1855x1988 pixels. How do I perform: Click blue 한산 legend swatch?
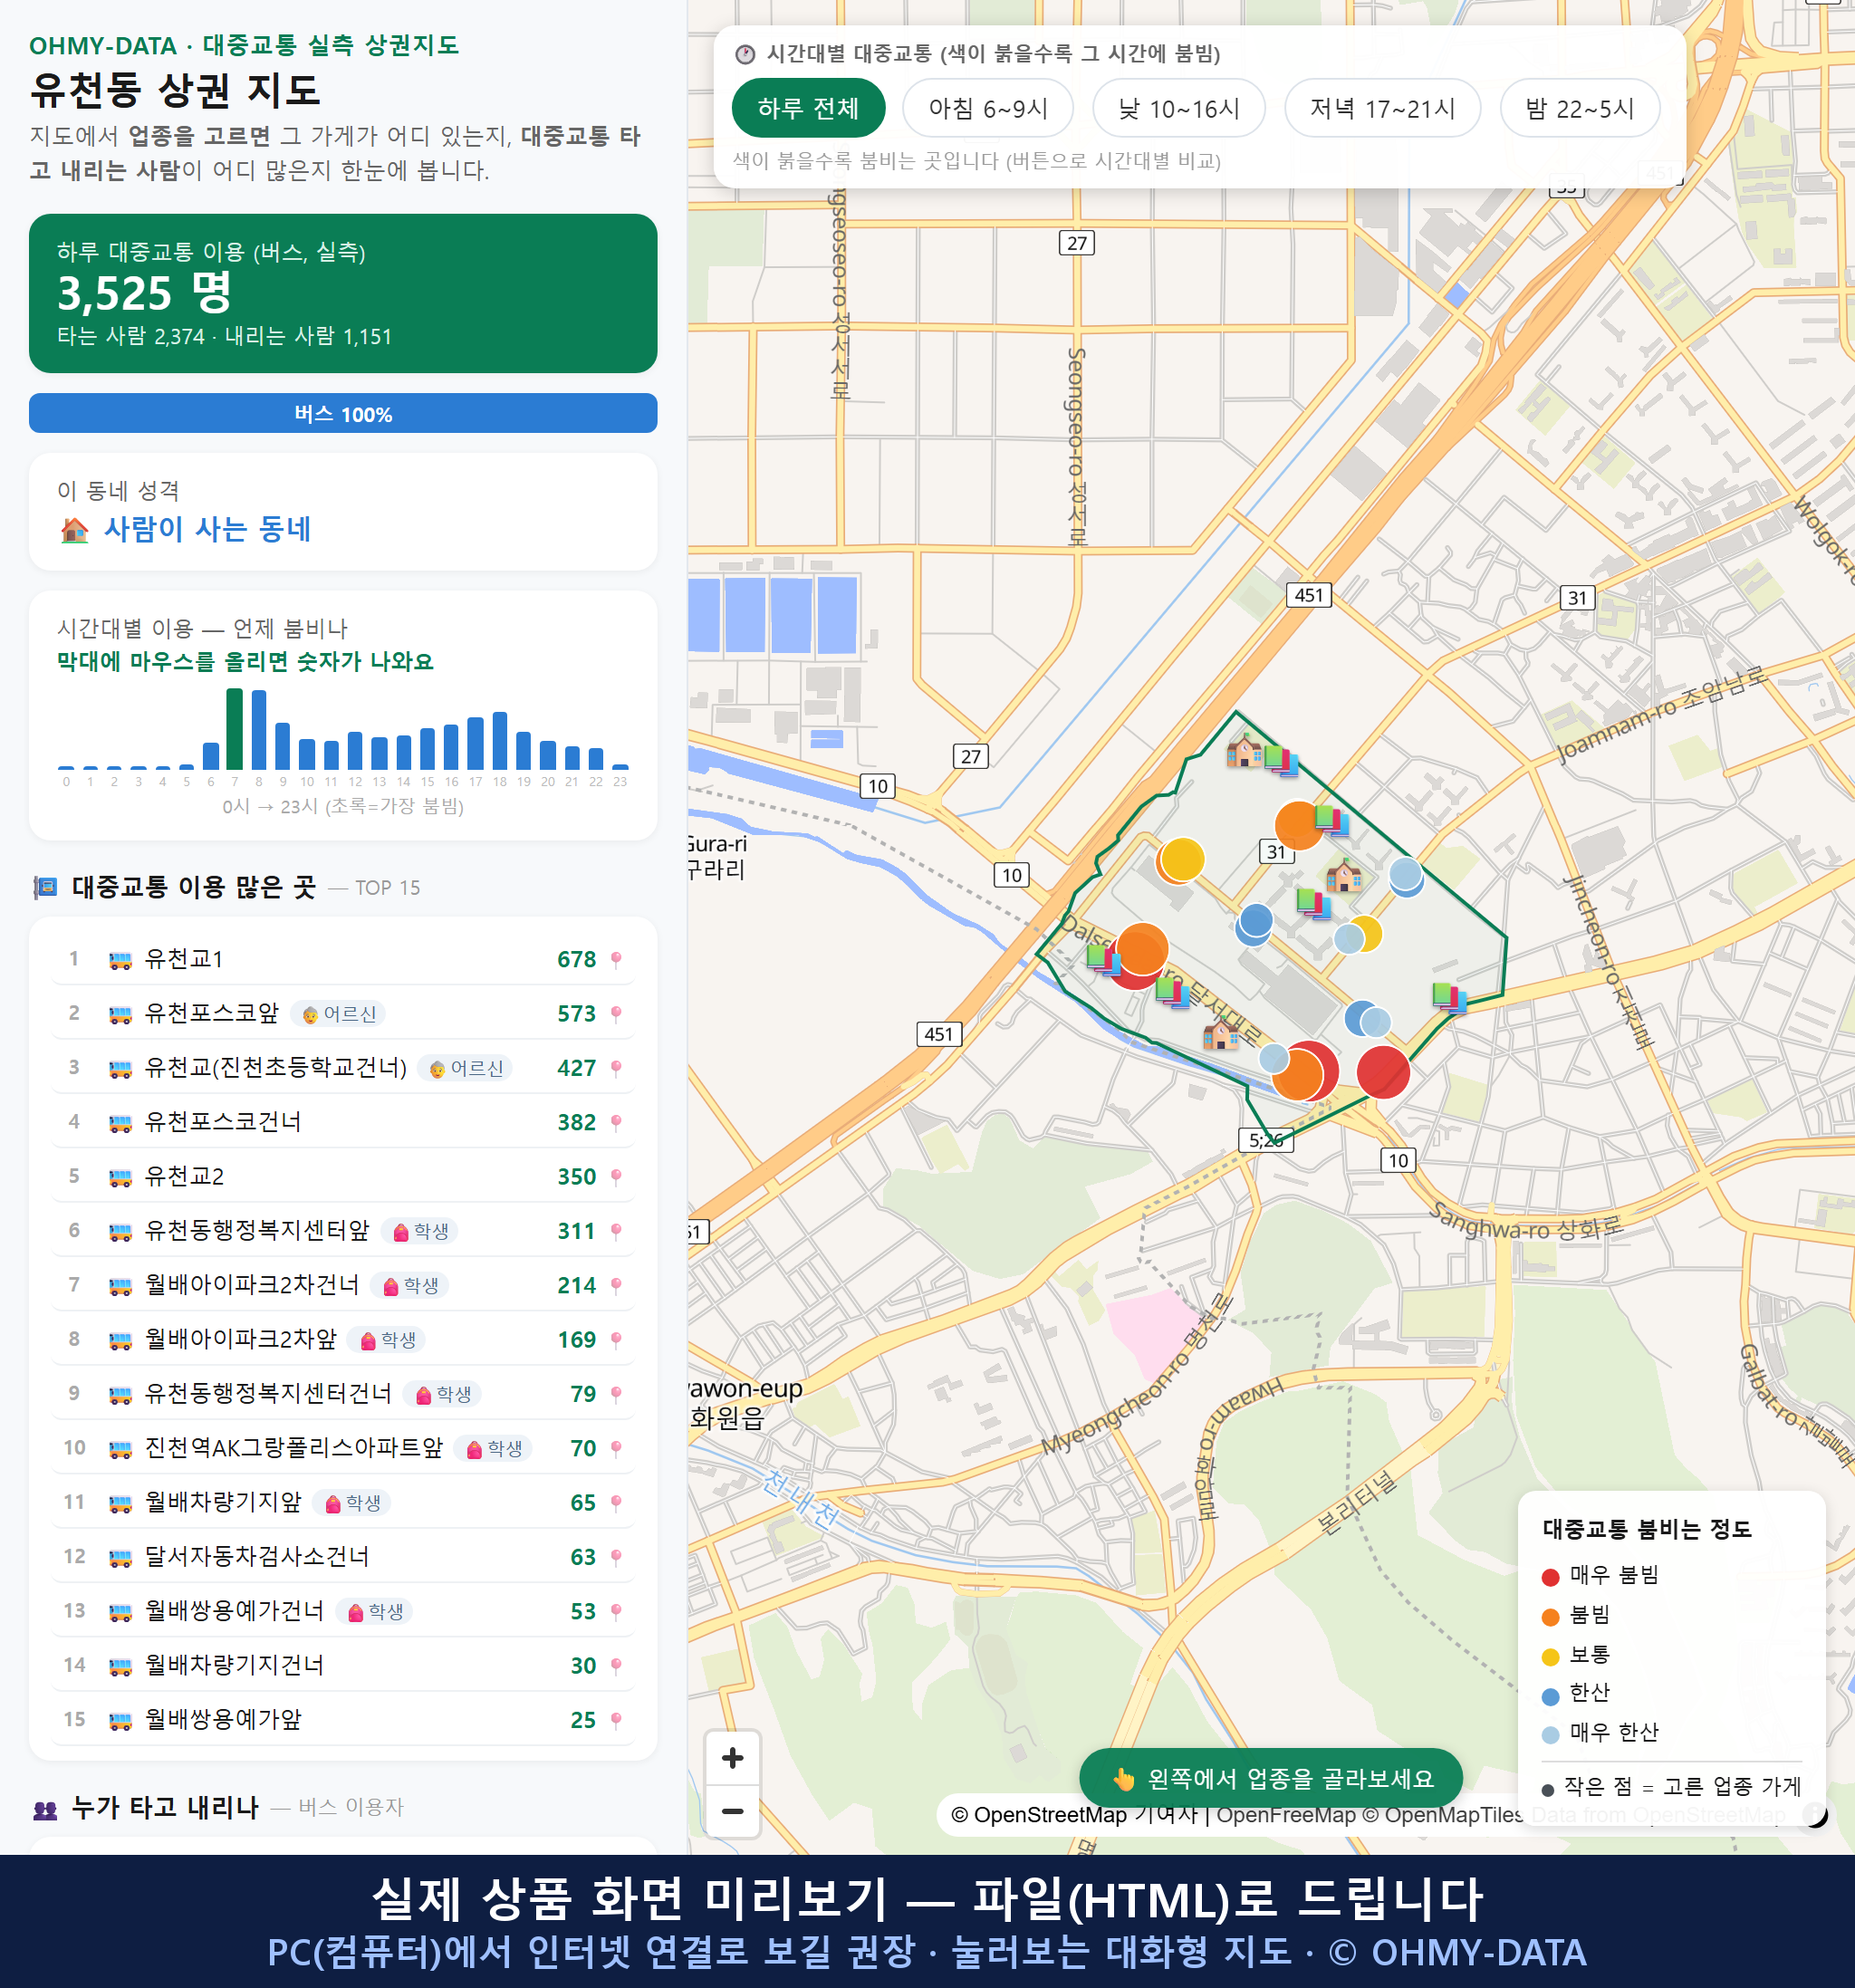coord(1551,1696)
